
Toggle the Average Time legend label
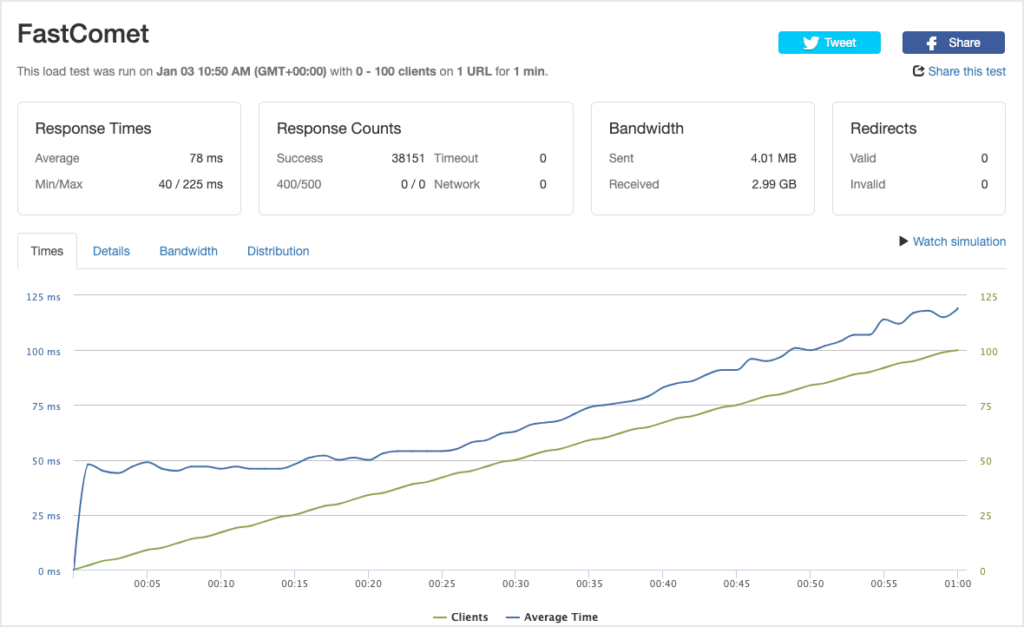coord(560,617)
